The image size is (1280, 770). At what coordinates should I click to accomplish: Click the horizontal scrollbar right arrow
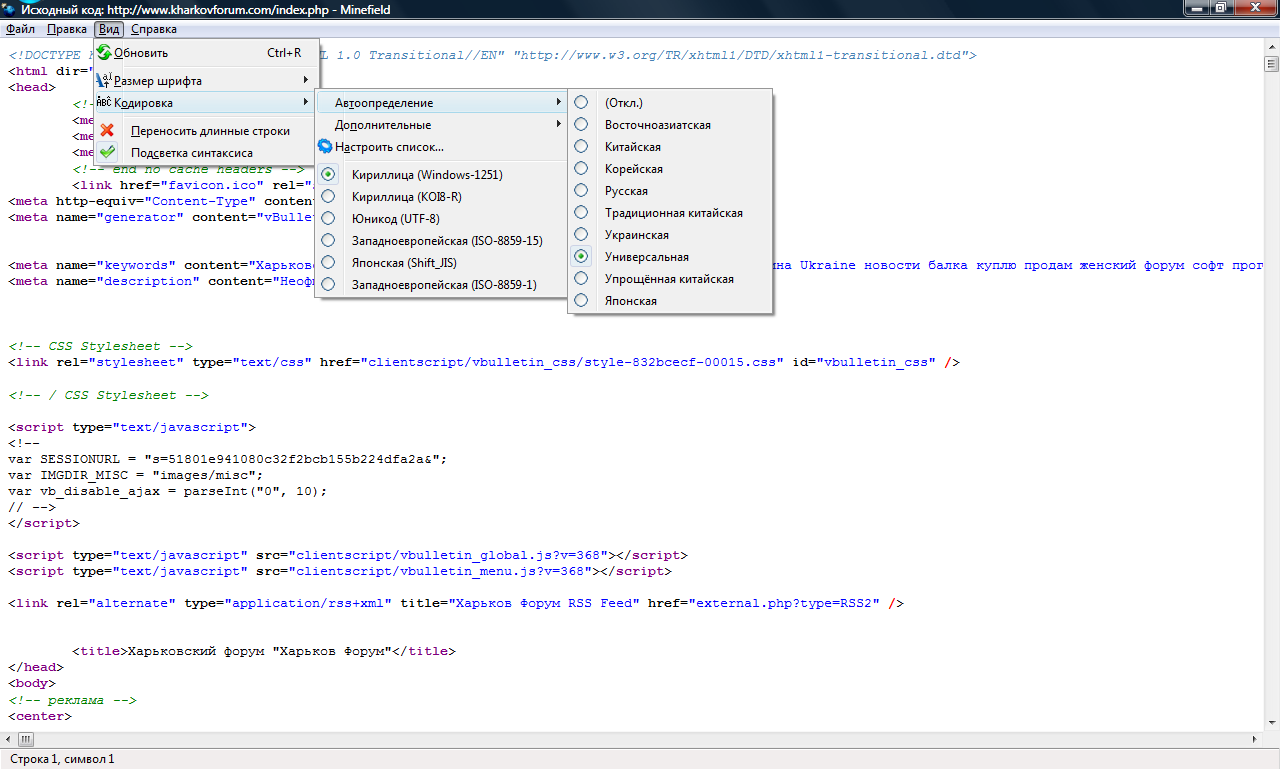coord(1255,739)
